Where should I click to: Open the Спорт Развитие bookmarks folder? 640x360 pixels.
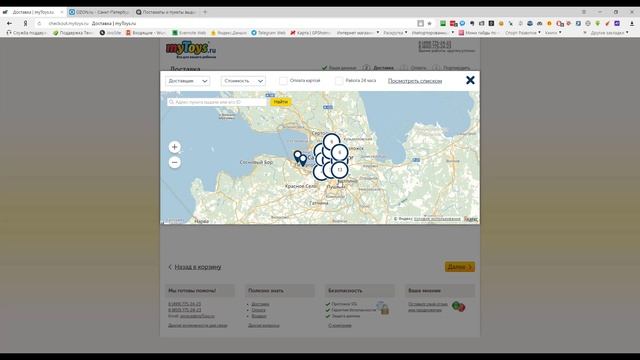(x=523, y=33)
